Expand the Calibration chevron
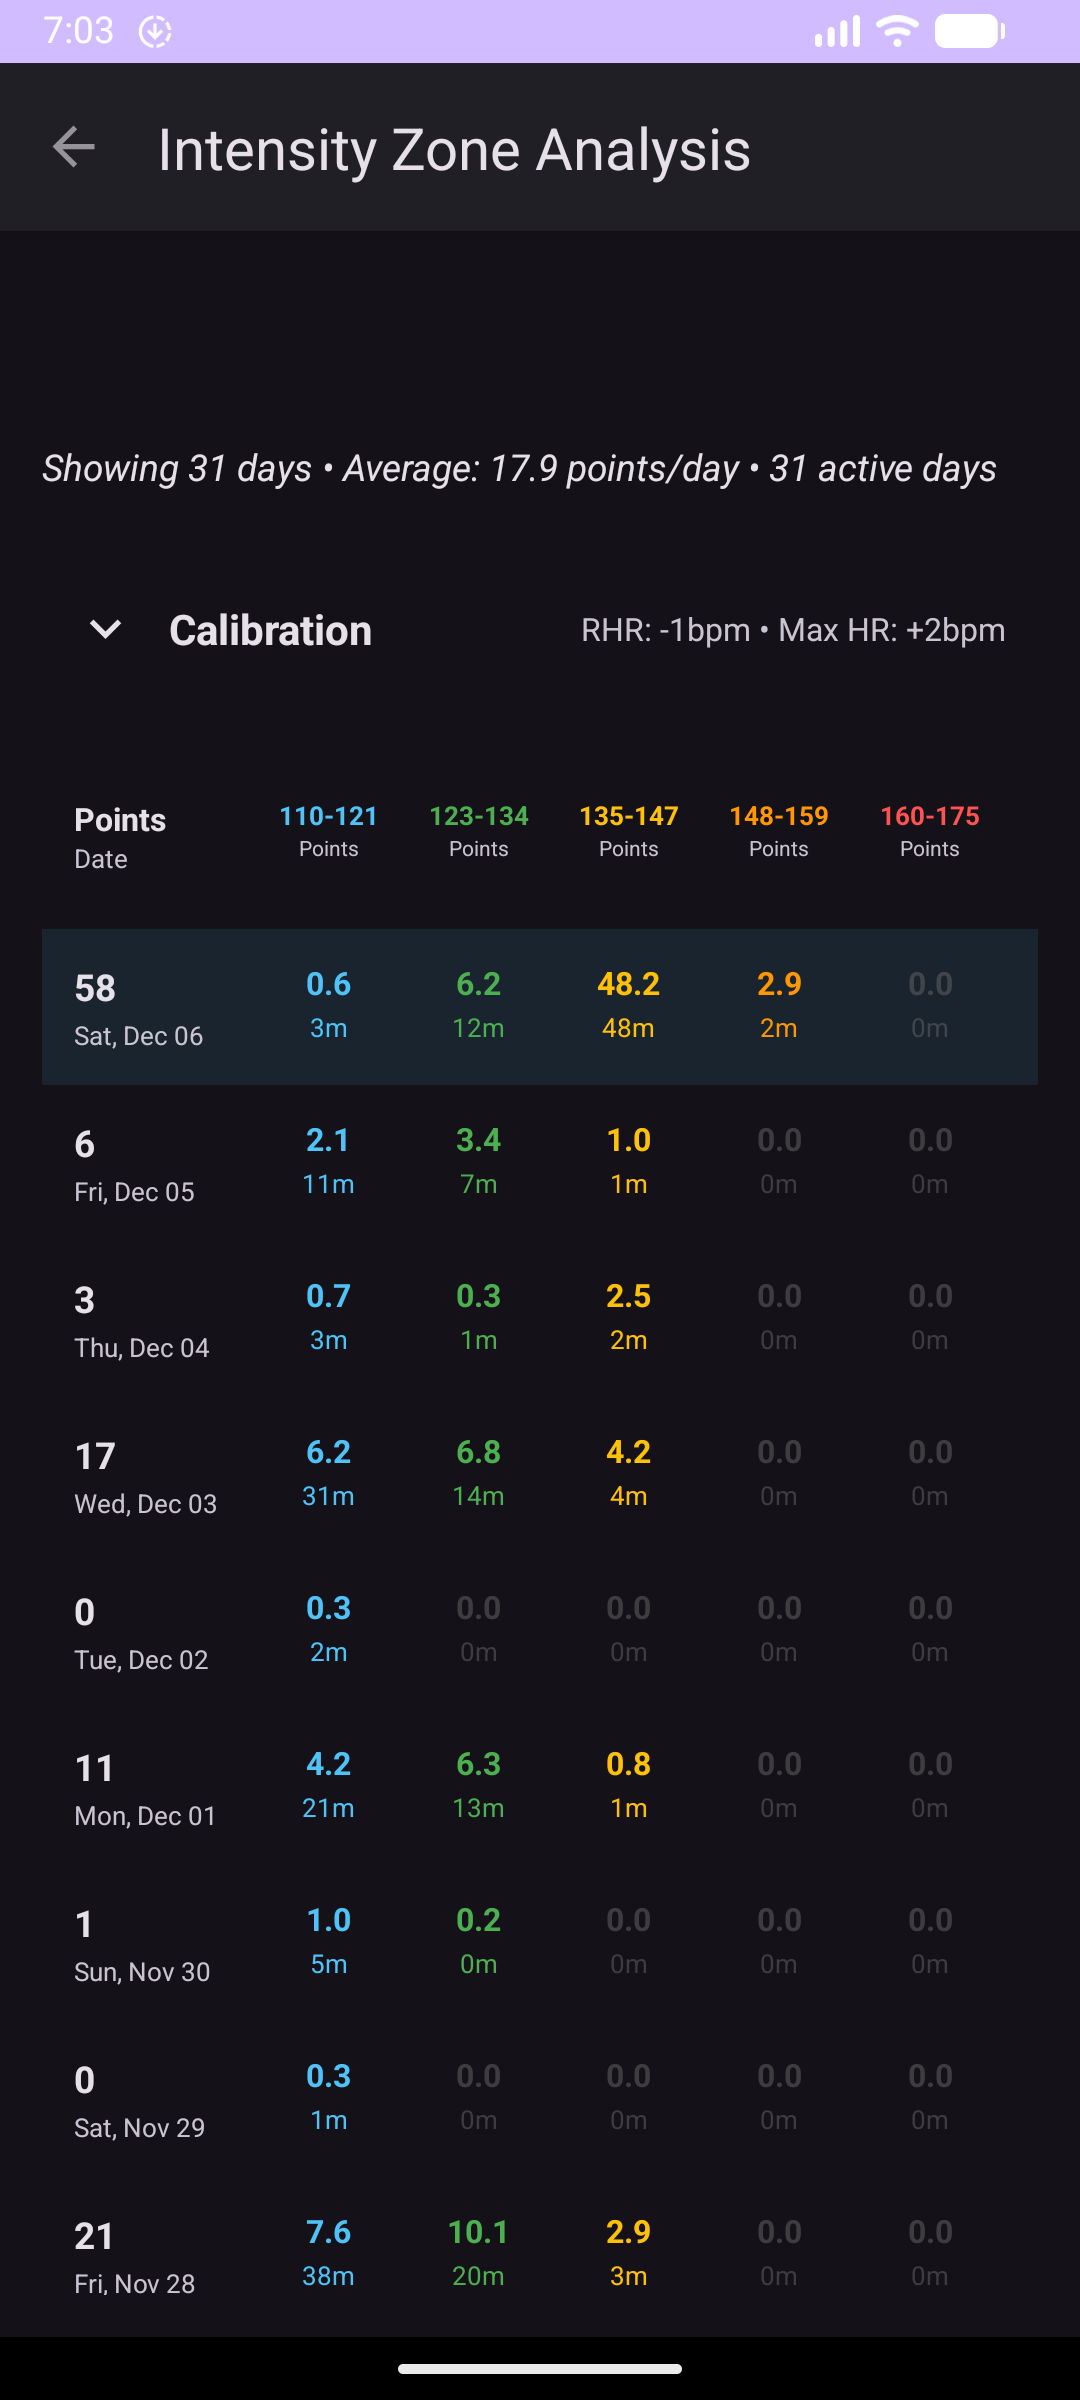This screenshot has width=1080, height=2400. pyautogui.click(x=105, y=630)
